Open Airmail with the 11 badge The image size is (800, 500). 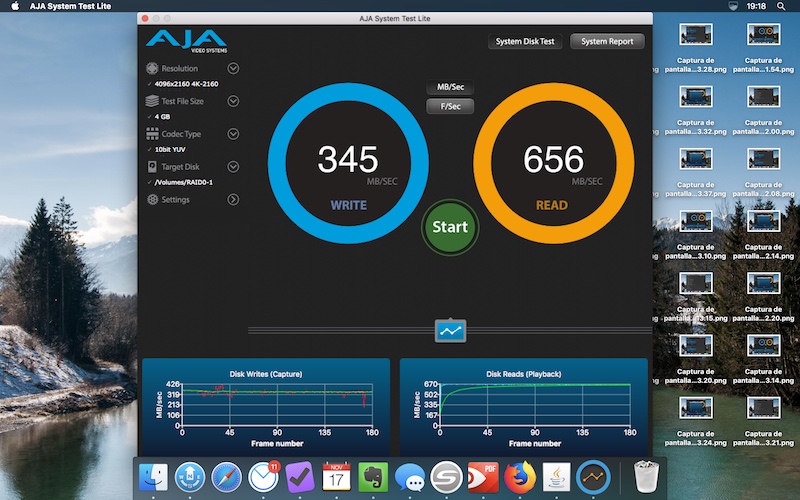pyautogui.click(x=263, y=477)
